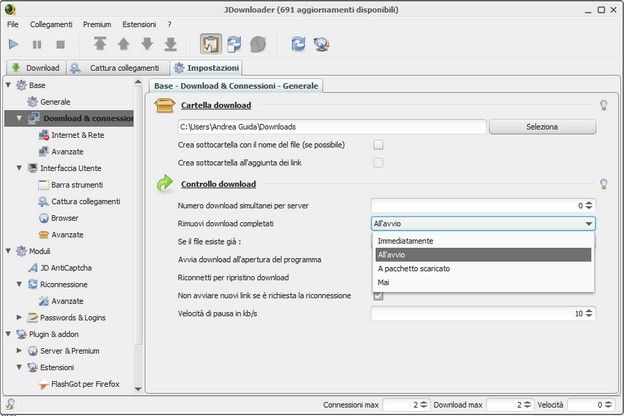624x416 pixels.
Task: Adjust Velocità spinner in status bar
Action: pos(608,404)
